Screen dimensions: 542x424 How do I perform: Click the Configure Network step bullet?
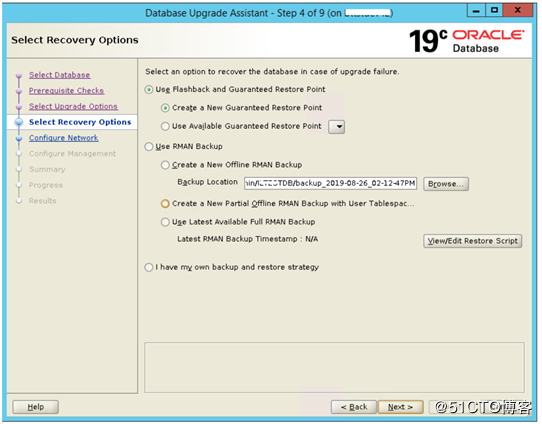pos(19,138)
